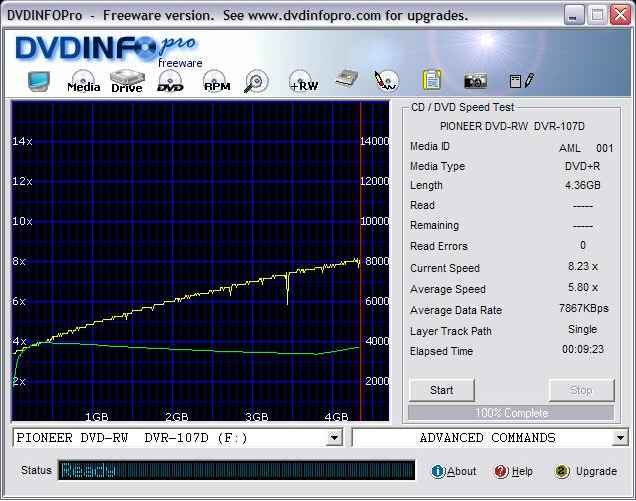
Task: Expand the ADVANCED COMMANDS dropdown
Action: pos(620,438)
